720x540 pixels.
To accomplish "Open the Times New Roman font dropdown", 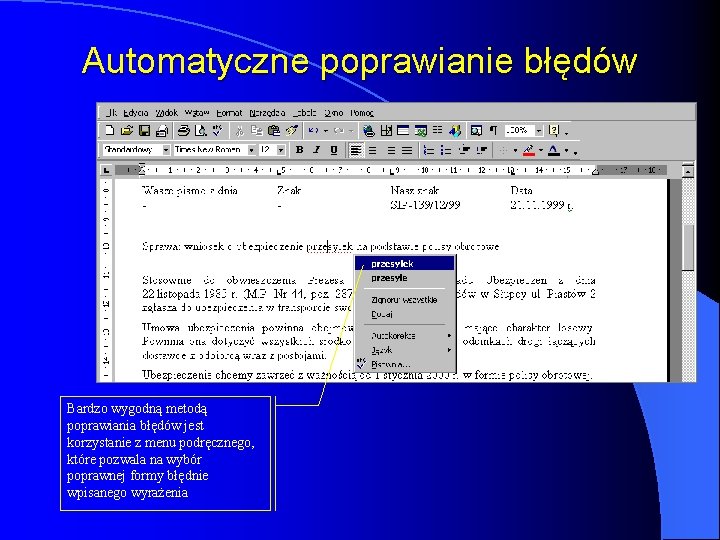I will pyautogui.click(x=252, y=150).
